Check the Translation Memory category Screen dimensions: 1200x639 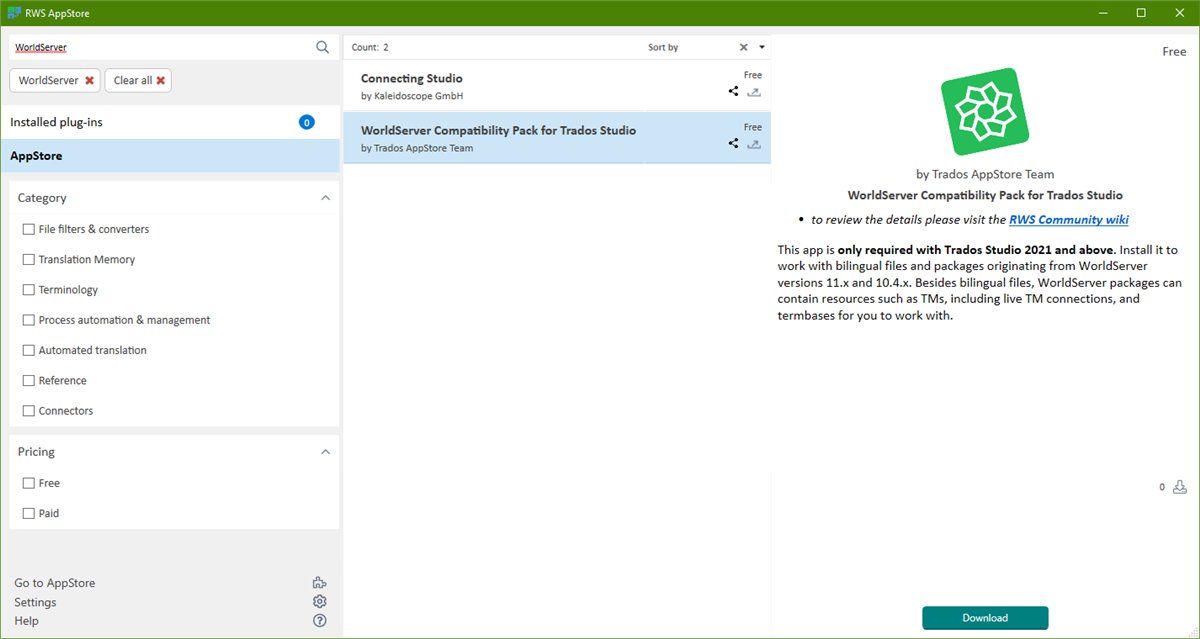[x=28, y=259]
